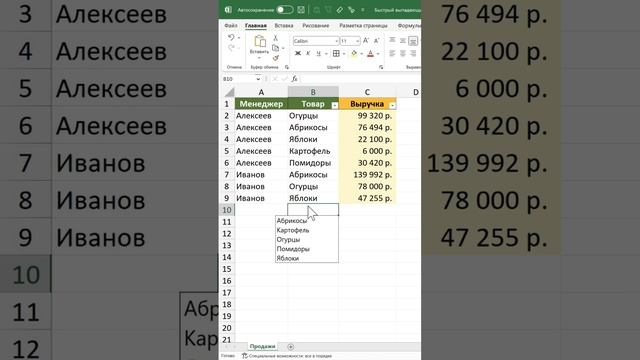
Task: Open the underline style dropdown arrow
Action: [326, 54]
